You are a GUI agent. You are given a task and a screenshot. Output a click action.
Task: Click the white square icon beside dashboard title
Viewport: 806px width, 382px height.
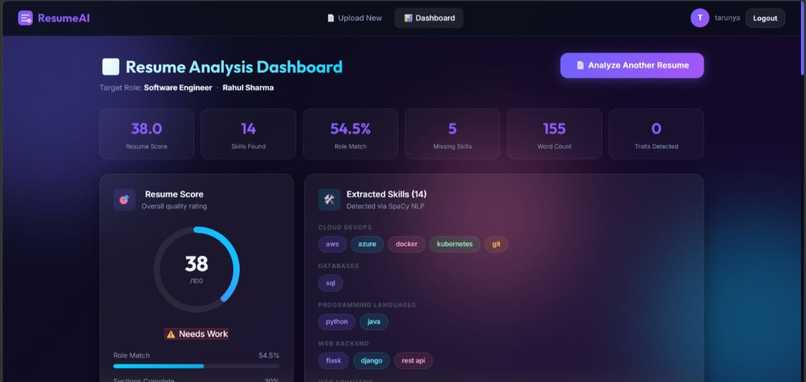[x=111, y=67]
